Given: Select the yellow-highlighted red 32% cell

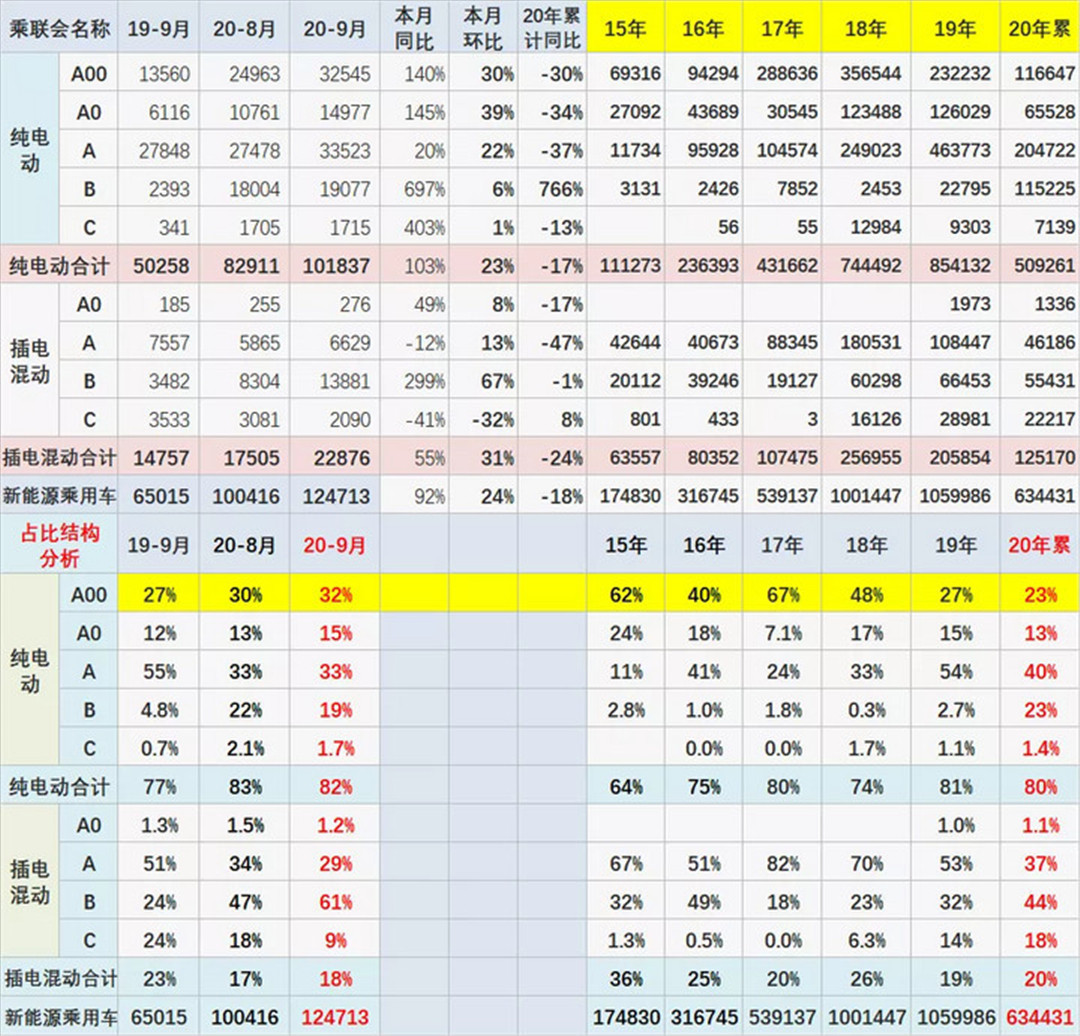Looking at the screenshot, I should [336, 595].
